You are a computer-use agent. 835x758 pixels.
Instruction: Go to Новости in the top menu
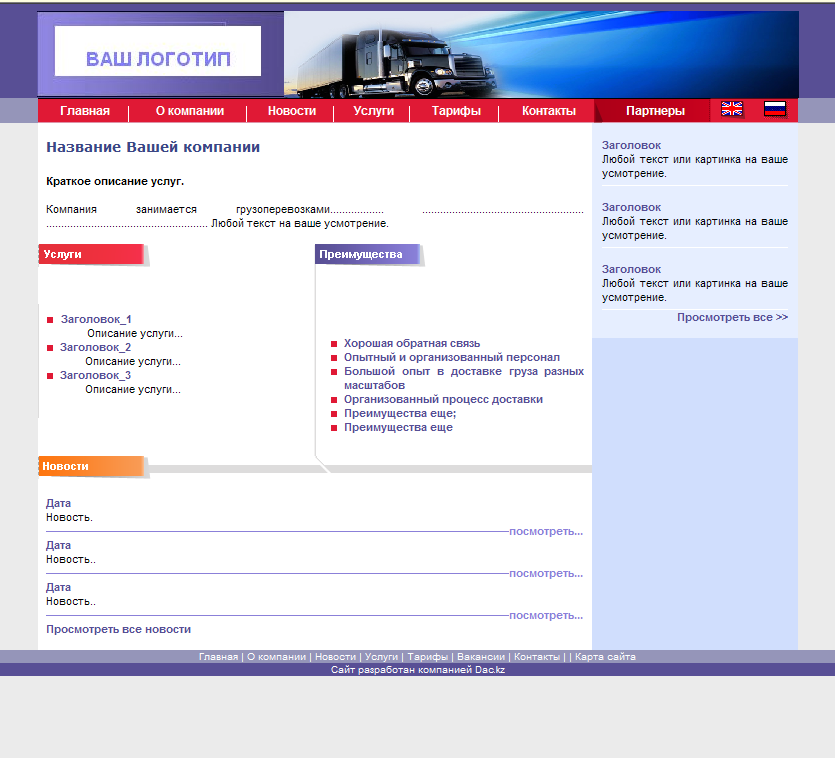[x=292, y=111]
